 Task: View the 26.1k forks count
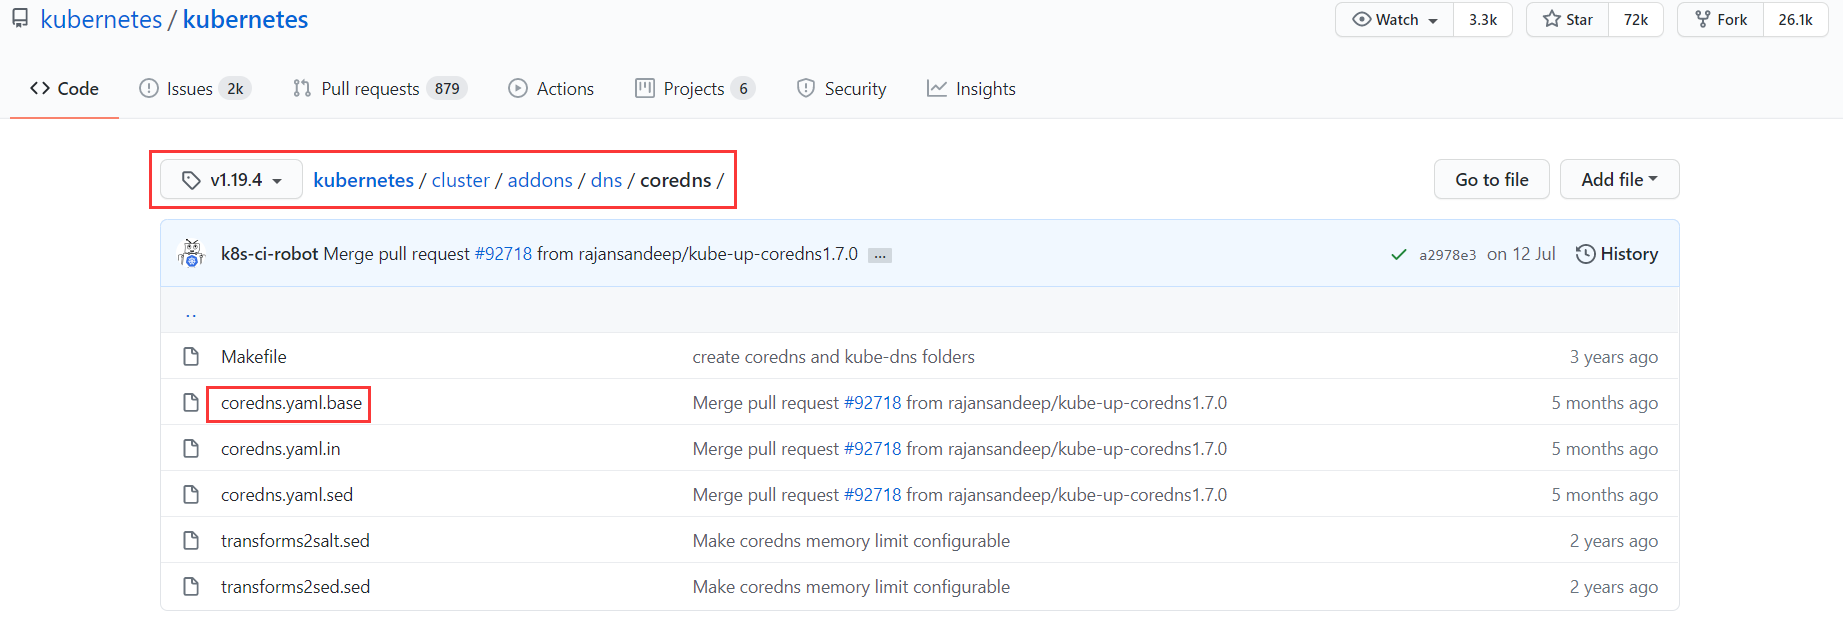pyautogui.click(x=1796, y=19)
